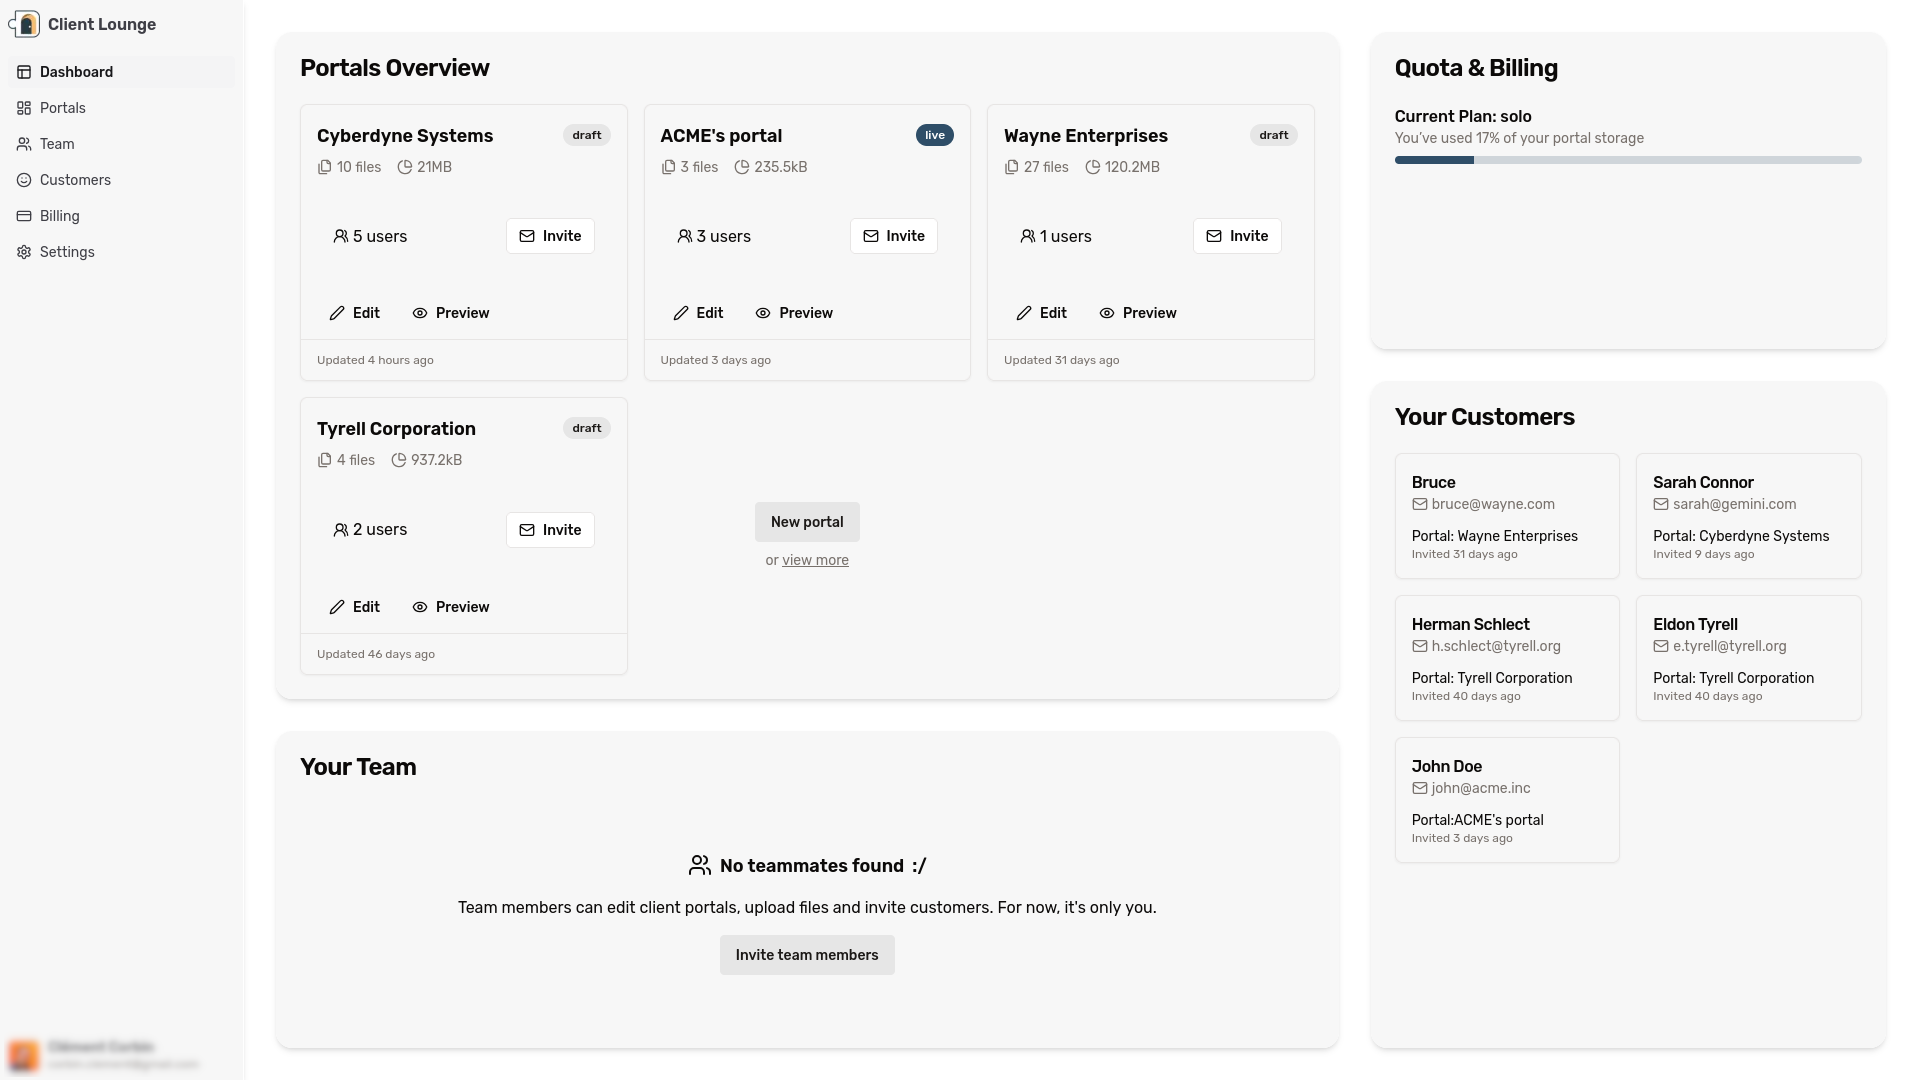The width and height of the screenshot is (1918, 1080).
Task: Click the Preview eye icon on ACME's portal
Action: (x=763, y=313)
